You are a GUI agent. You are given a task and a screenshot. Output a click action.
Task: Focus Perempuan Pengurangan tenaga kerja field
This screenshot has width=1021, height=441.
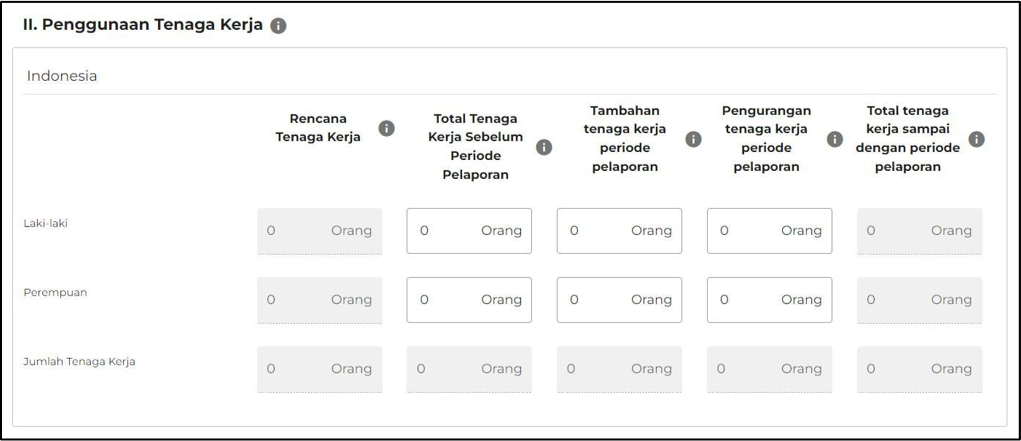tap(769, 300)
